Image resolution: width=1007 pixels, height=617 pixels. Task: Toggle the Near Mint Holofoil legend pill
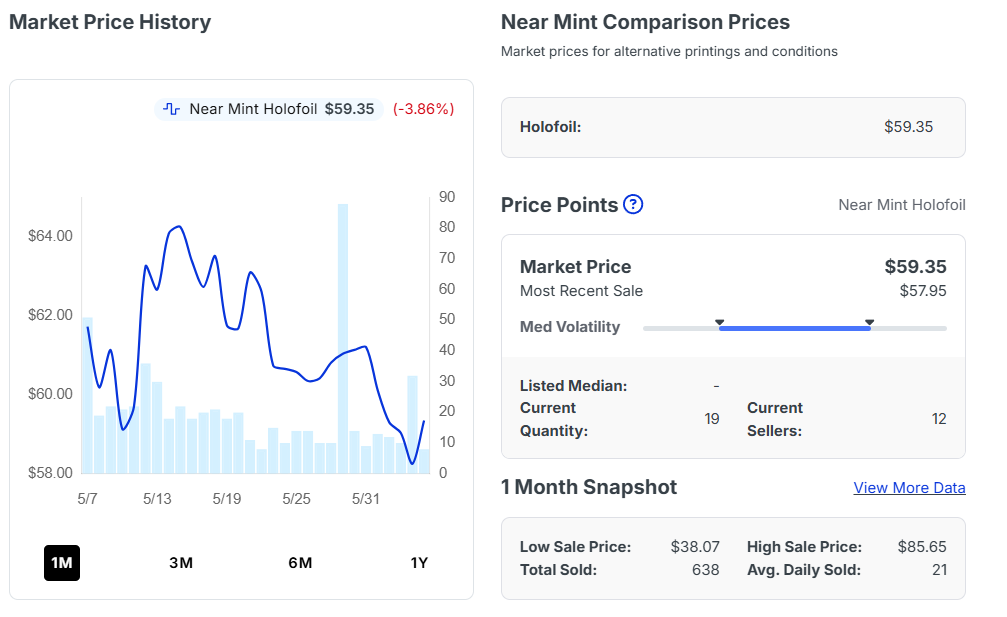[268, 109]
